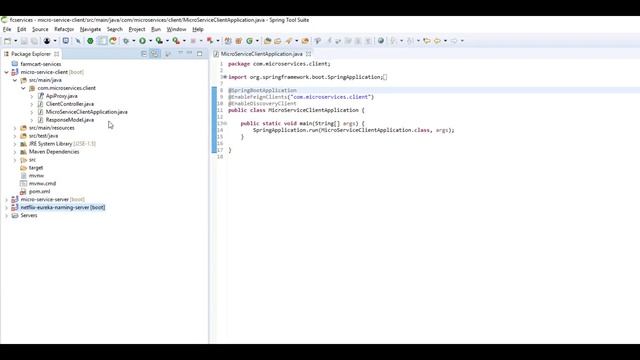Click the green Run play icon
640x360 pixels.
(142, 41)
